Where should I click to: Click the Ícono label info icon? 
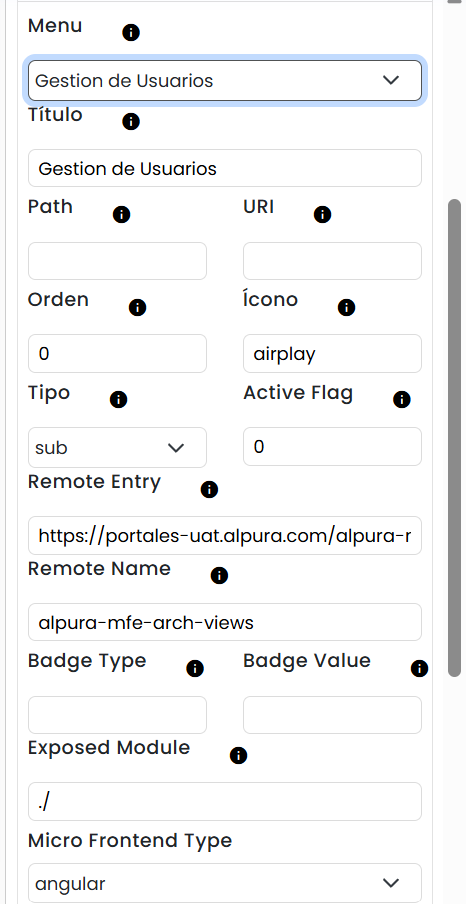346,307
